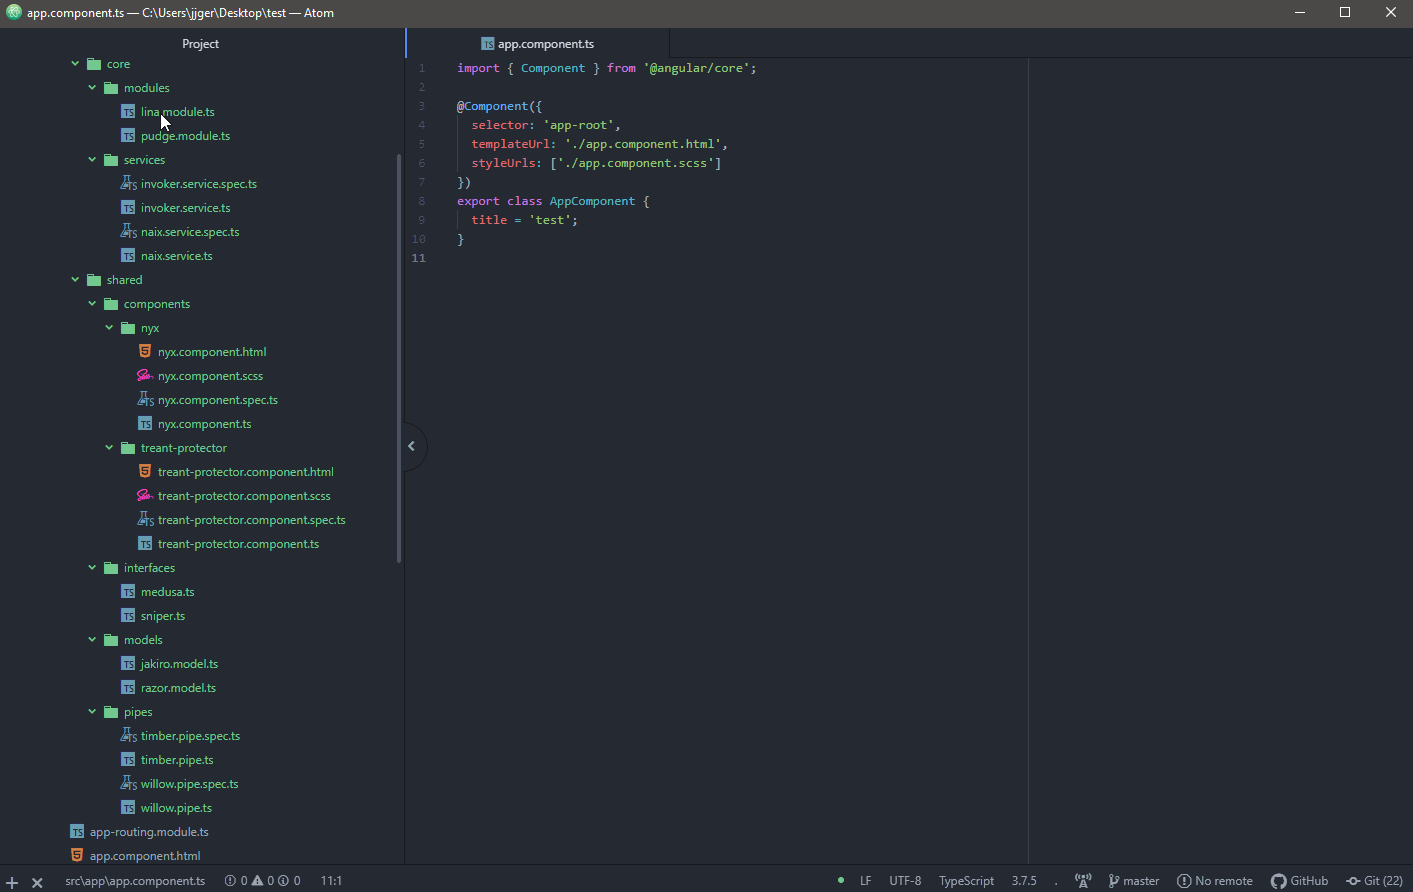Collapse the shared folder chevron
Screen dimensions: 1413x892
[75, 280]
